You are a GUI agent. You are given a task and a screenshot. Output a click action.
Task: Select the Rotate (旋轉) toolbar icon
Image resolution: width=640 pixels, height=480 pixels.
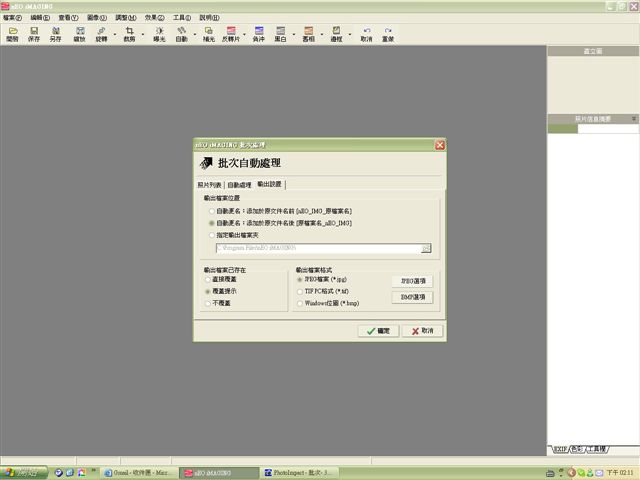coord(101,34)
